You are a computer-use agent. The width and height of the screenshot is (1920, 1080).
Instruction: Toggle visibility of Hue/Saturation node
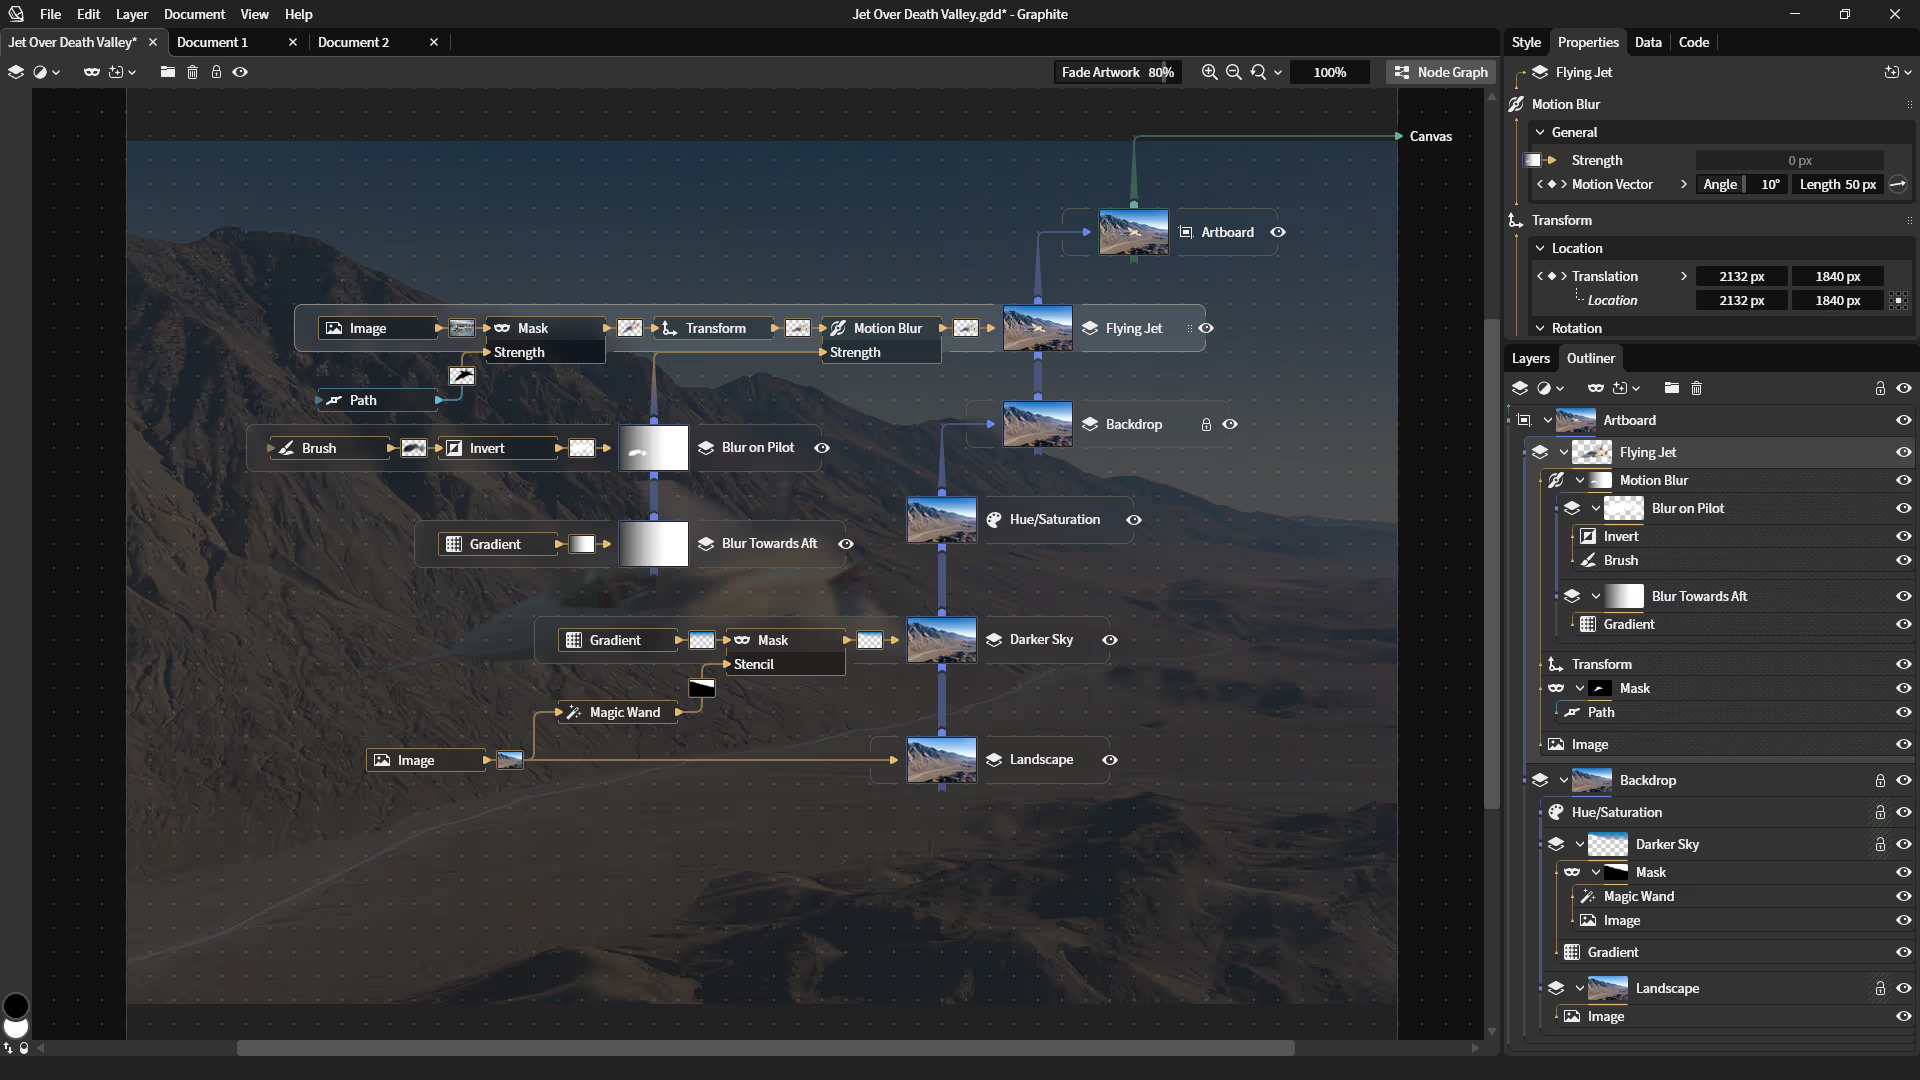(1133, 520)
